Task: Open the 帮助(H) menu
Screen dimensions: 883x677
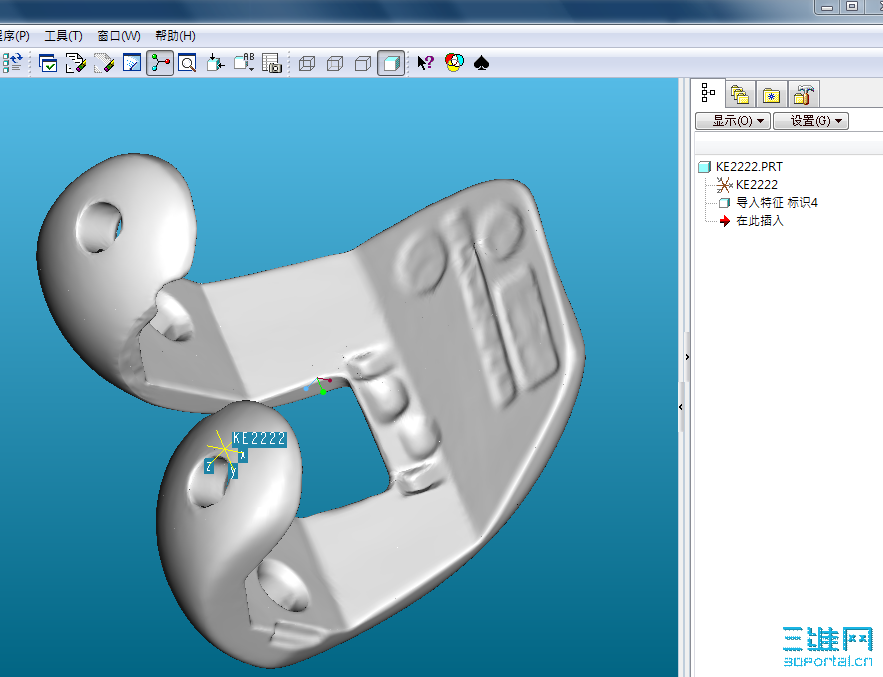Action: (x=175, y=36)
